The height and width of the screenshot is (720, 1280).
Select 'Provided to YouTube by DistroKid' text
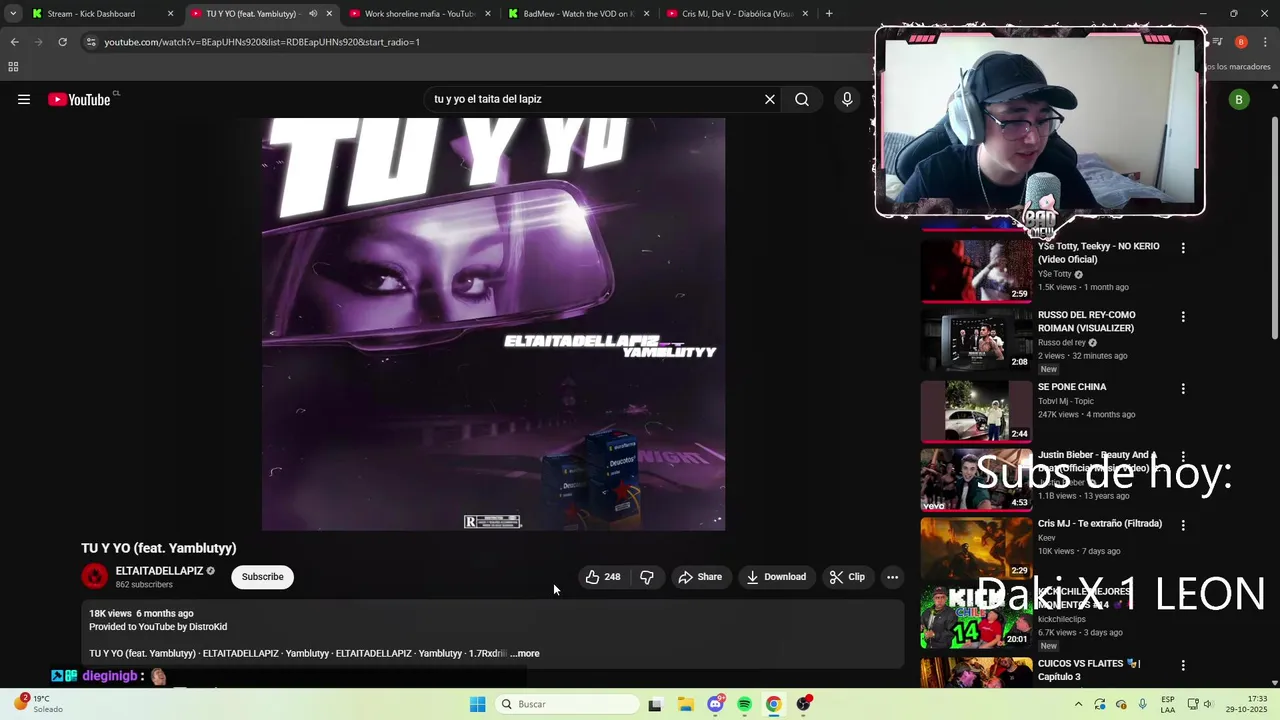click(x=158, y=627)
